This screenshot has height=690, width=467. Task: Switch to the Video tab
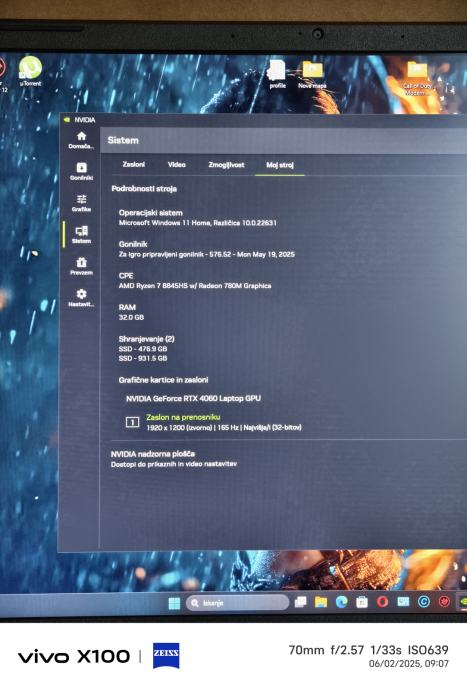[177, 165]
